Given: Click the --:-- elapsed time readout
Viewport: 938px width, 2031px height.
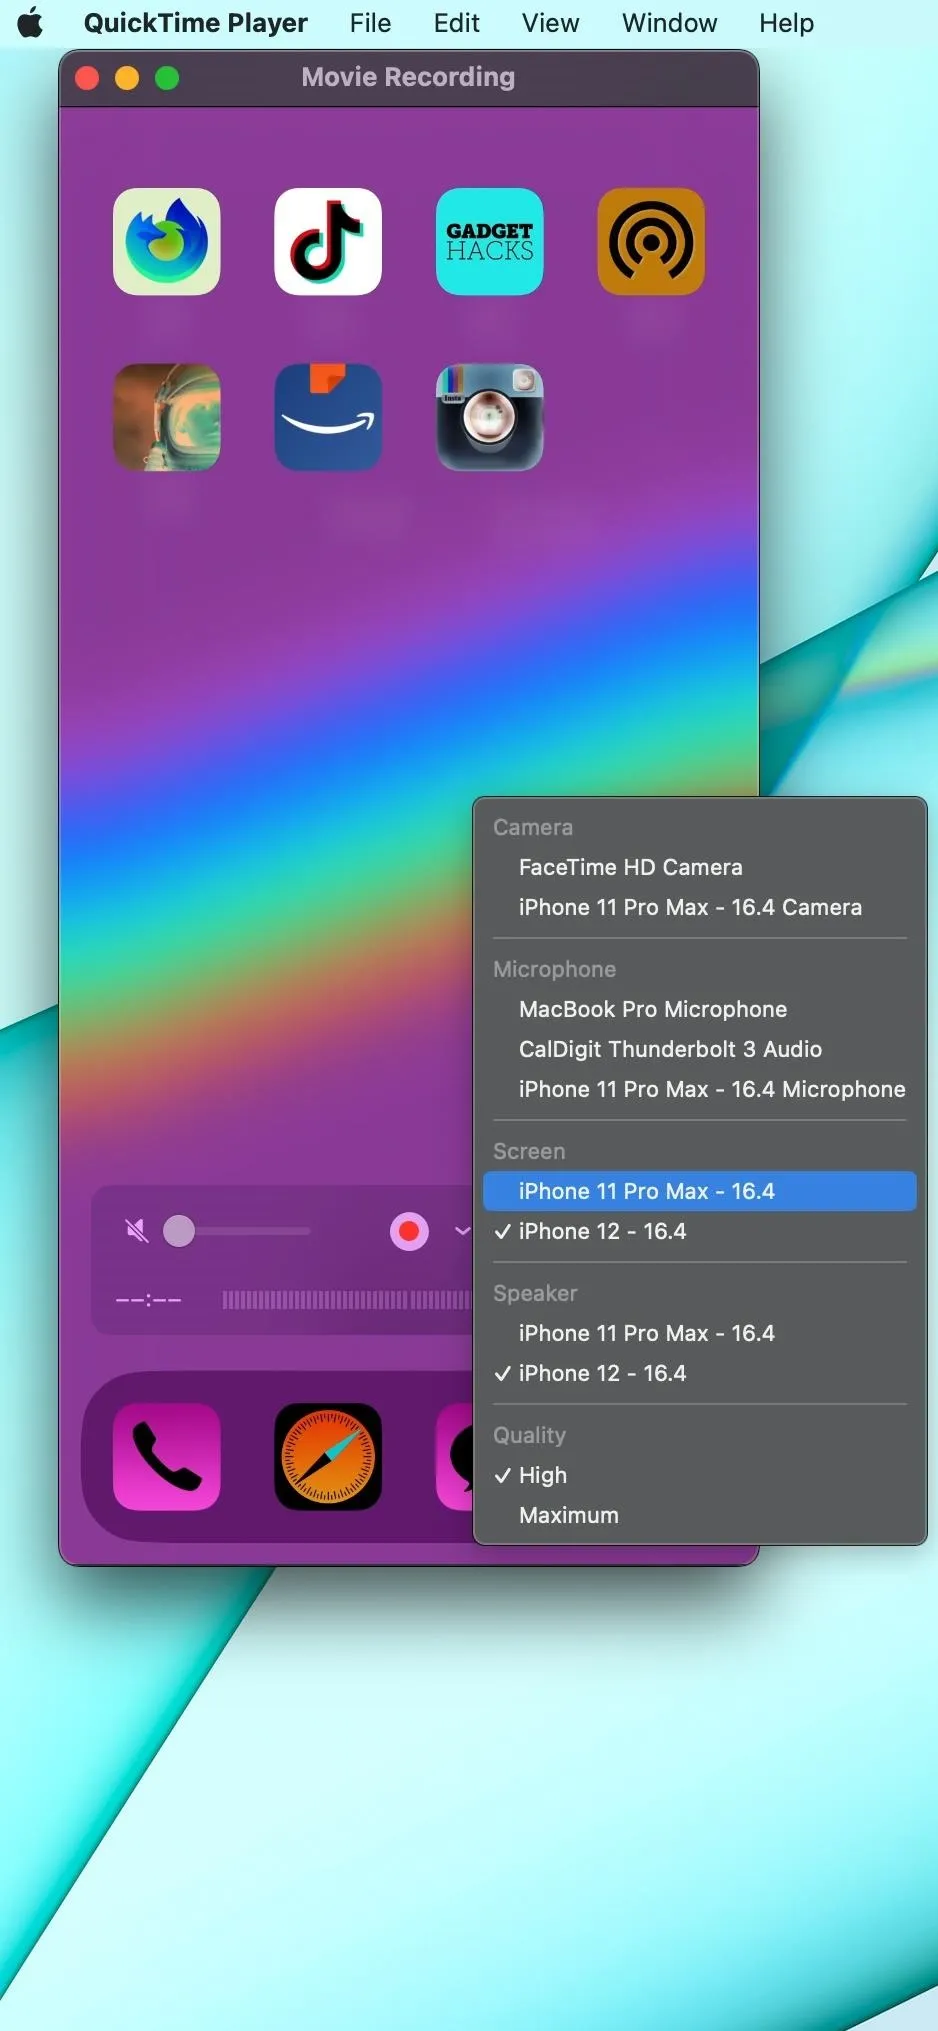Looking at the screenshot, I should coord(148,1300).
